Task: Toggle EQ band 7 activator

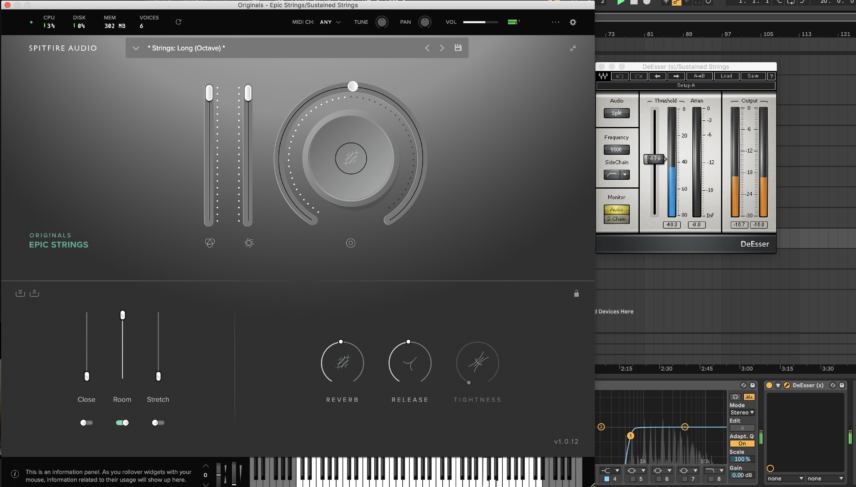Action: point(685,479)
